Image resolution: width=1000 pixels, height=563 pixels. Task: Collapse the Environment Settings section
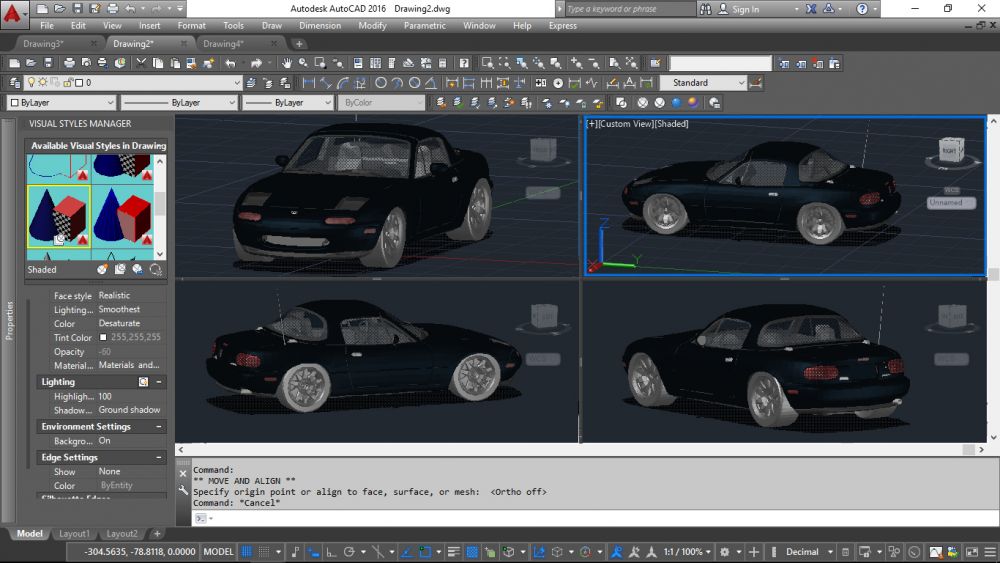[159, 427]
